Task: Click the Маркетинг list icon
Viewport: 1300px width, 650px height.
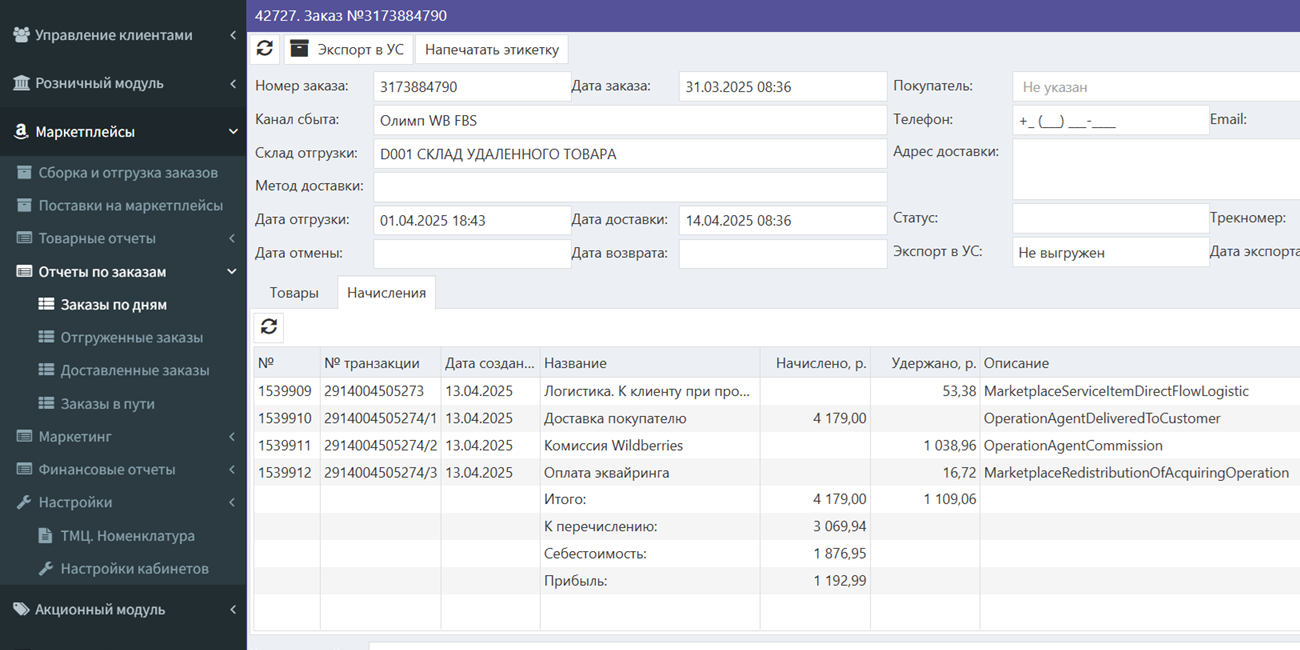Action: [x=24, y=436]
